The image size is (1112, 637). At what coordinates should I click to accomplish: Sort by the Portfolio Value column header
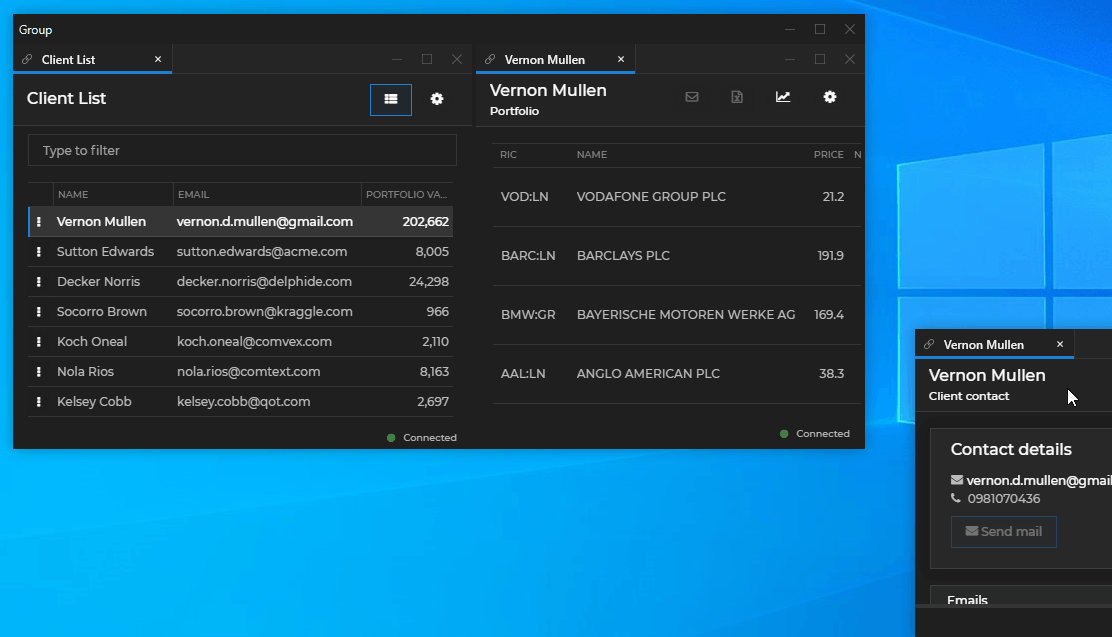click(x=406, y=195)
